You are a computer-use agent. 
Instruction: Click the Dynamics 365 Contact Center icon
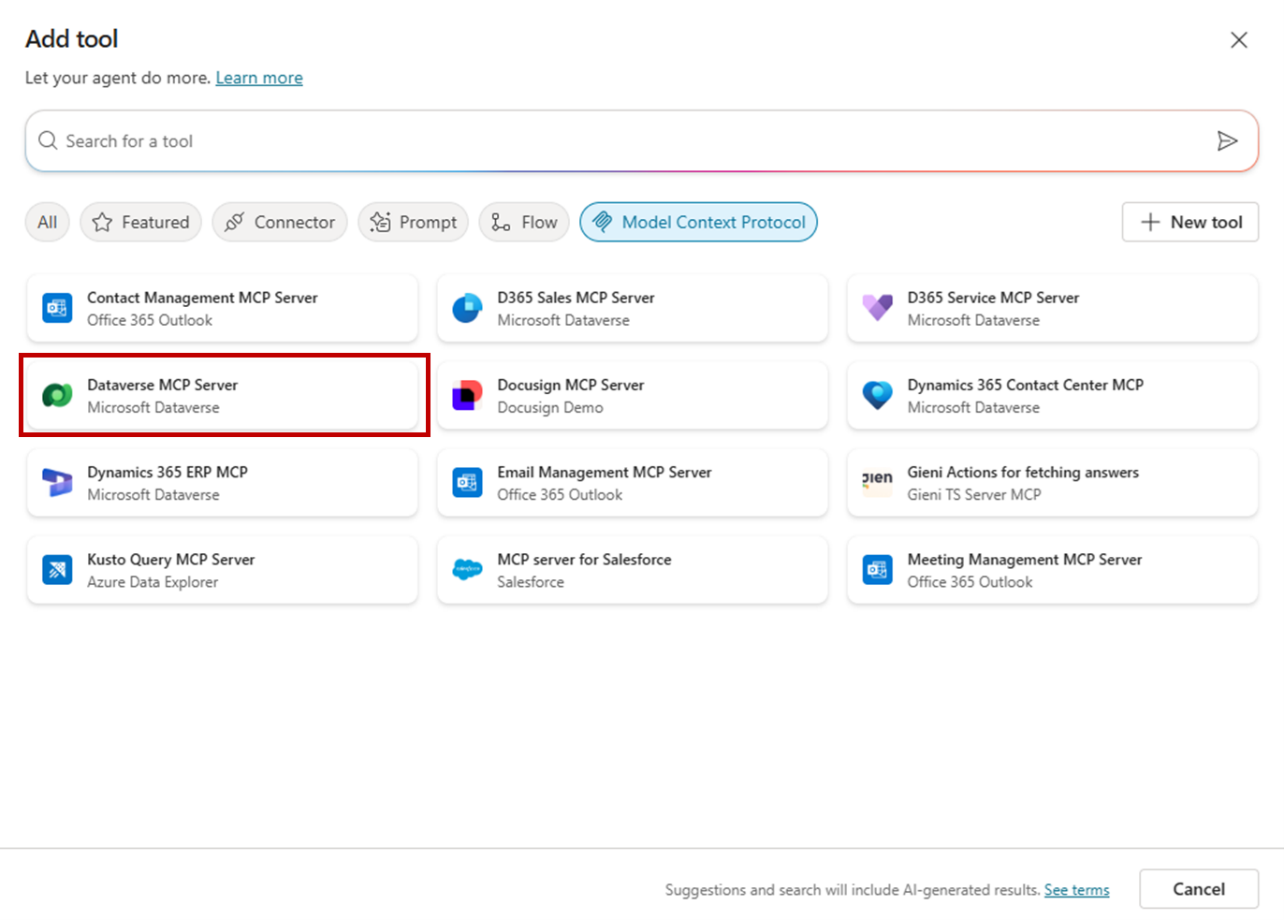point(877,396)
